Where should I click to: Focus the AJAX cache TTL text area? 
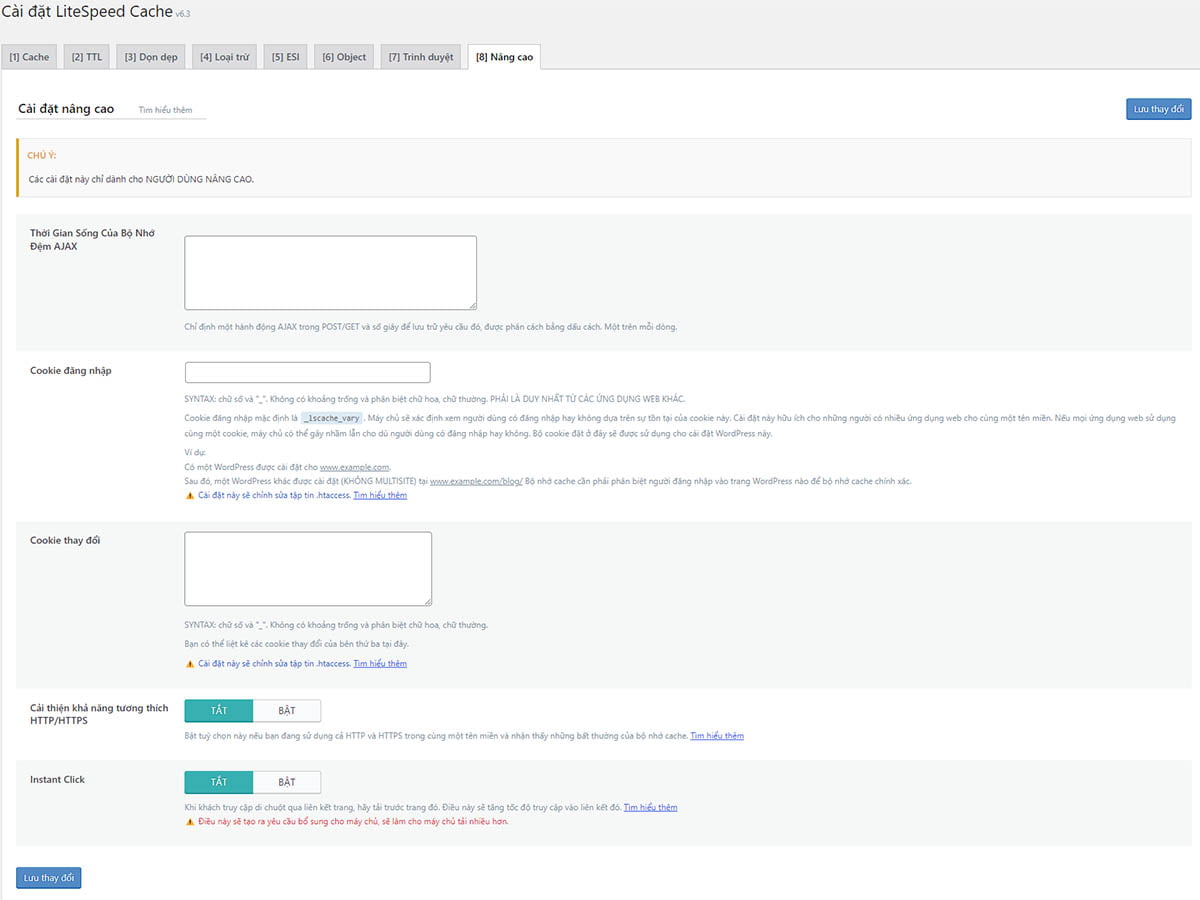(x=331, y=273)
